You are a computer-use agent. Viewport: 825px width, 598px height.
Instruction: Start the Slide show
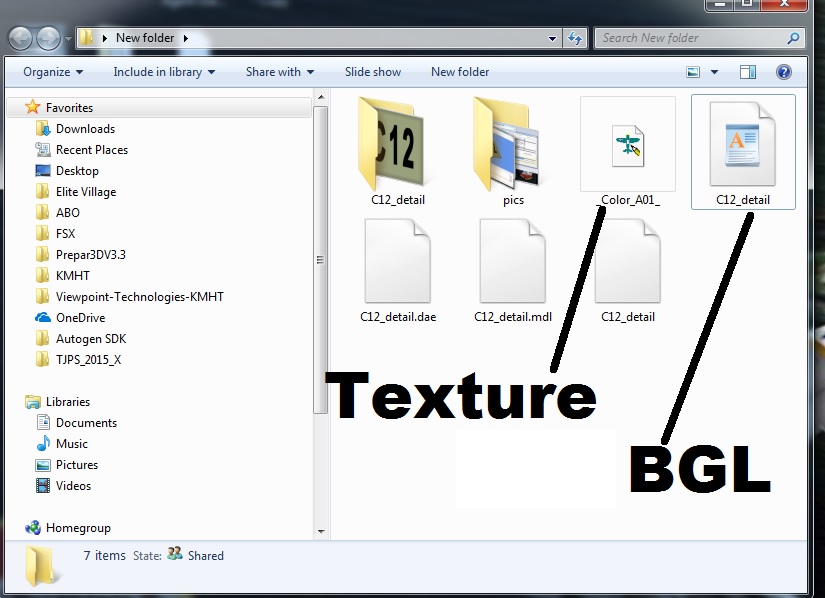[373, 71]
